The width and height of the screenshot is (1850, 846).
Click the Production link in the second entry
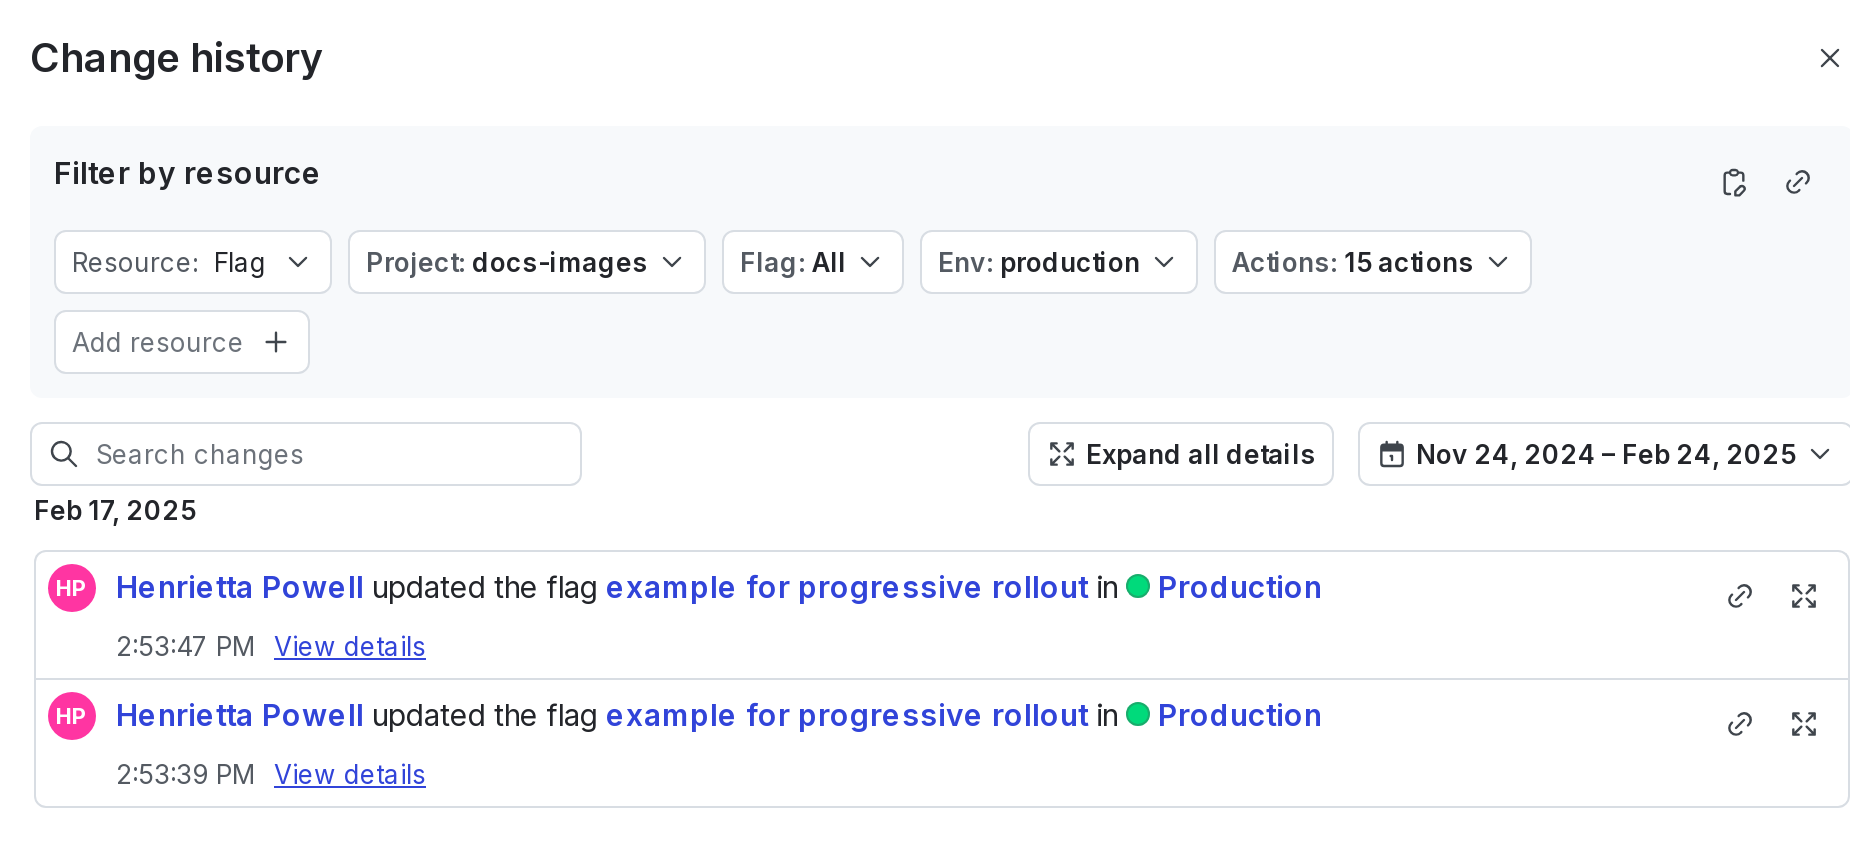pos(1239,716)
